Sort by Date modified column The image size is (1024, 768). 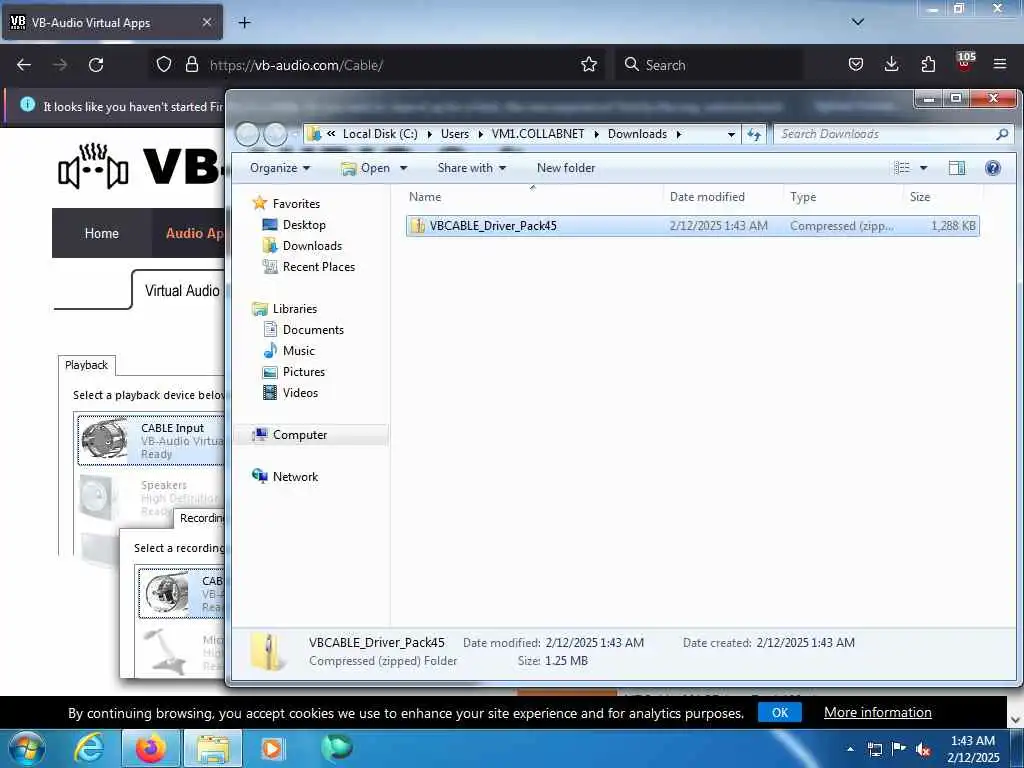723,197
